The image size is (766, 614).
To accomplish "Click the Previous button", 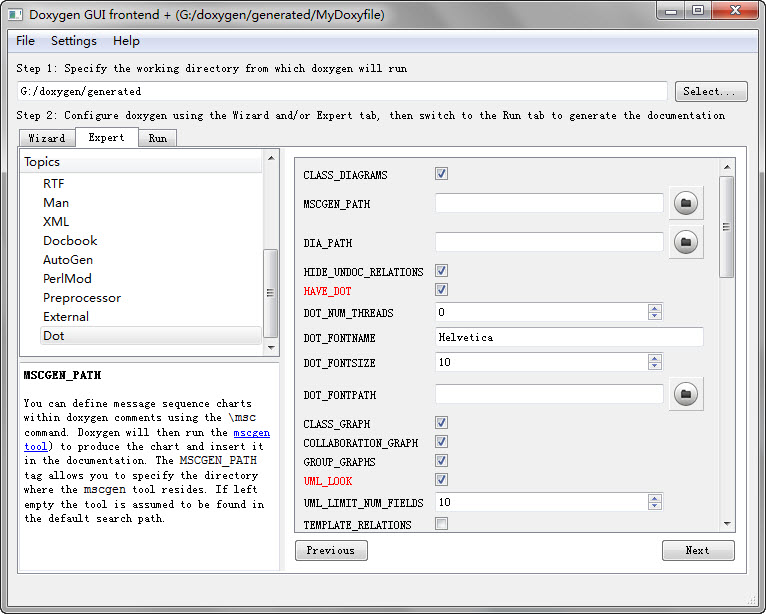I will tap(331, 550).
